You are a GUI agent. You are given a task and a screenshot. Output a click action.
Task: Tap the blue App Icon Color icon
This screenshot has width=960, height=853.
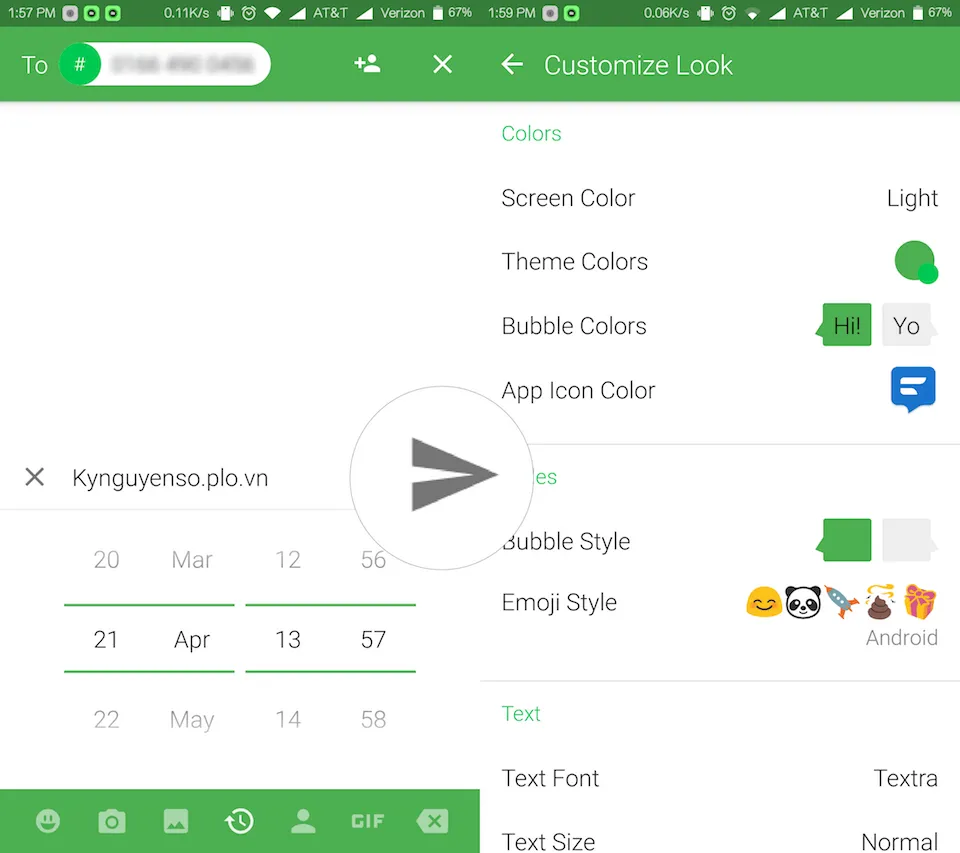click(913, 389)
